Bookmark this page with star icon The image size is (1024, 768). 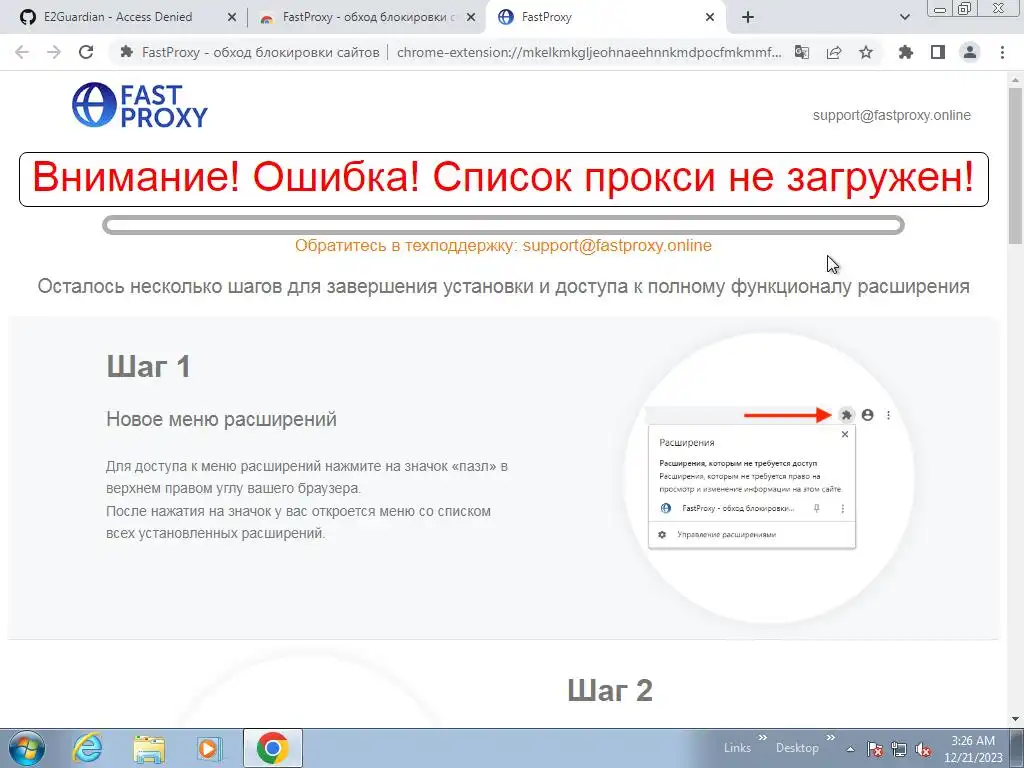tap(866, 52)
